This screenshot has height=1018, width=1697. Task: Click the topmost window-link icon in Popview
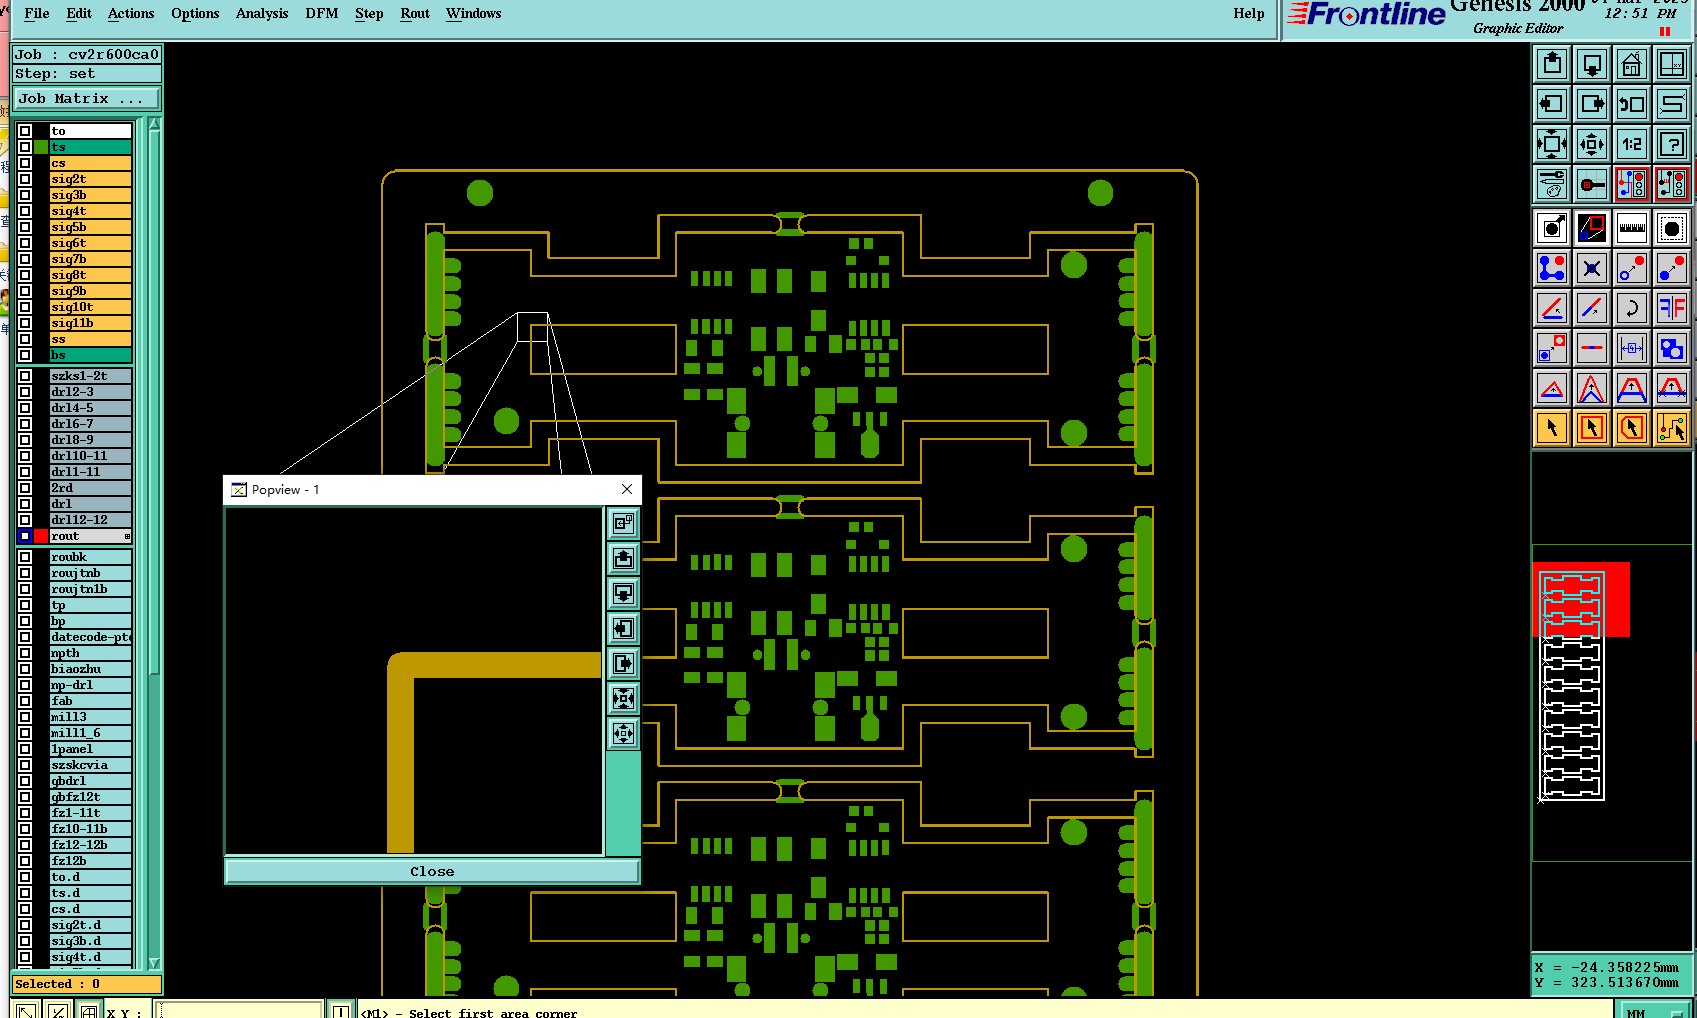623,523
